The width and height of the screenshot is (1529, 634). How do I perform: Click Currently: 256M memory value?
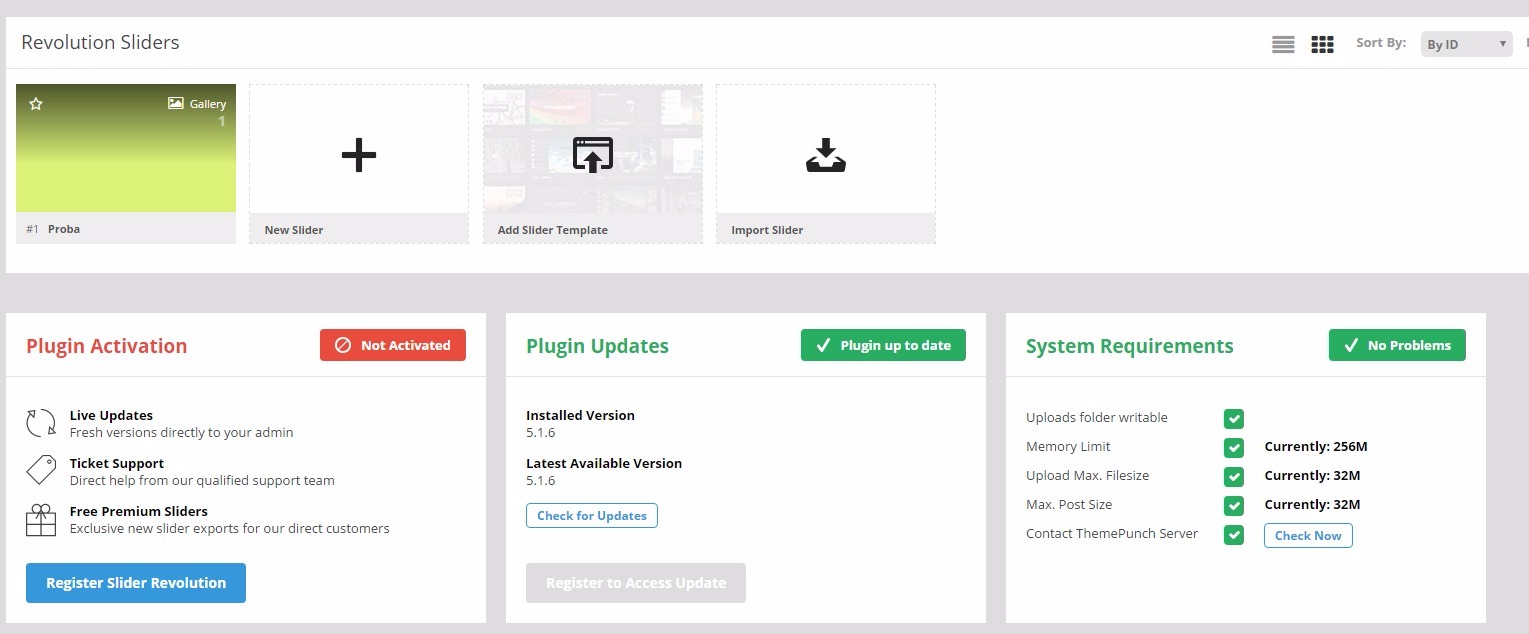click(1316, 447)
